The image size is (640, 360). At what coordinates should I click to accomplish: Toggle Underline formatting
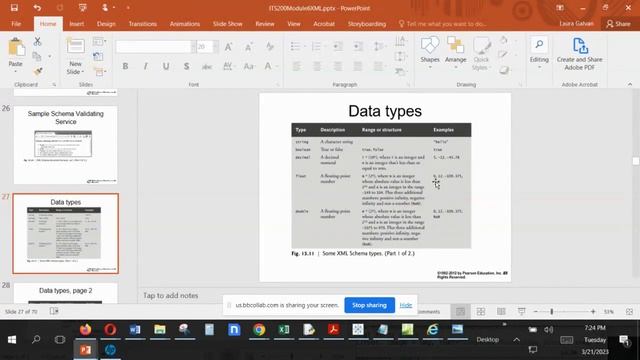pyautogui.click(x=166, y=66)
